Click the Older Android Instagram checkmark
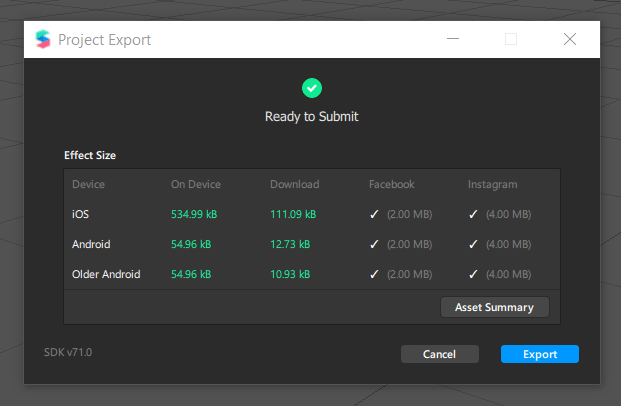Screen dimensions: 621x406 tap(473, 274)
